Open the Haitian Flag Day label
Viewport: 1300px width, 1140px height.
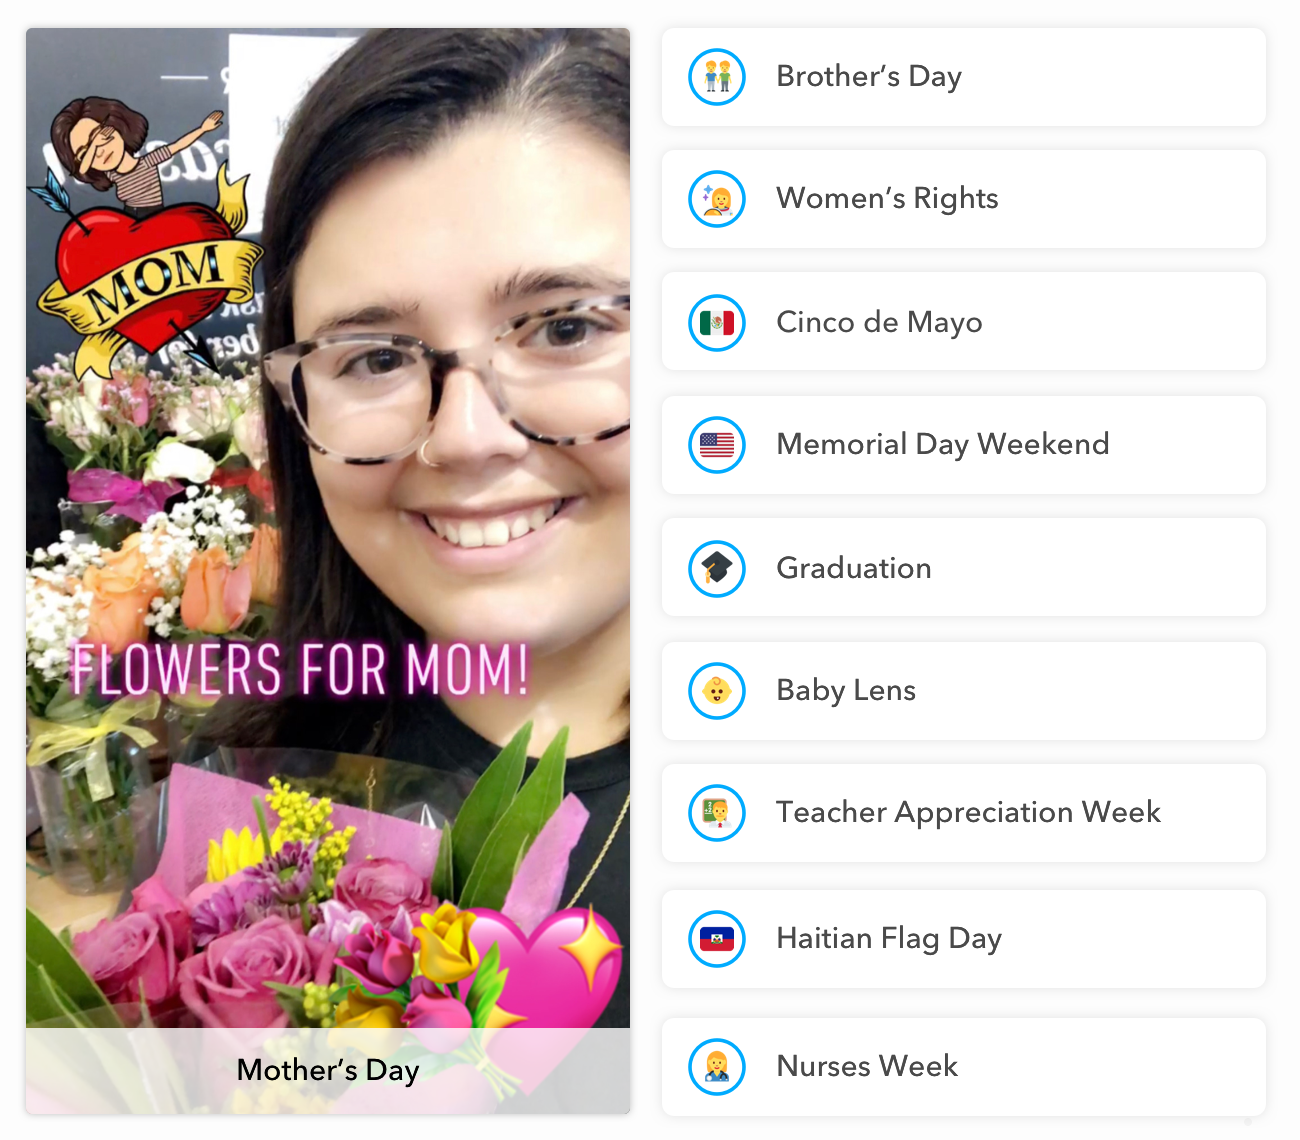[x=889, y=938]
